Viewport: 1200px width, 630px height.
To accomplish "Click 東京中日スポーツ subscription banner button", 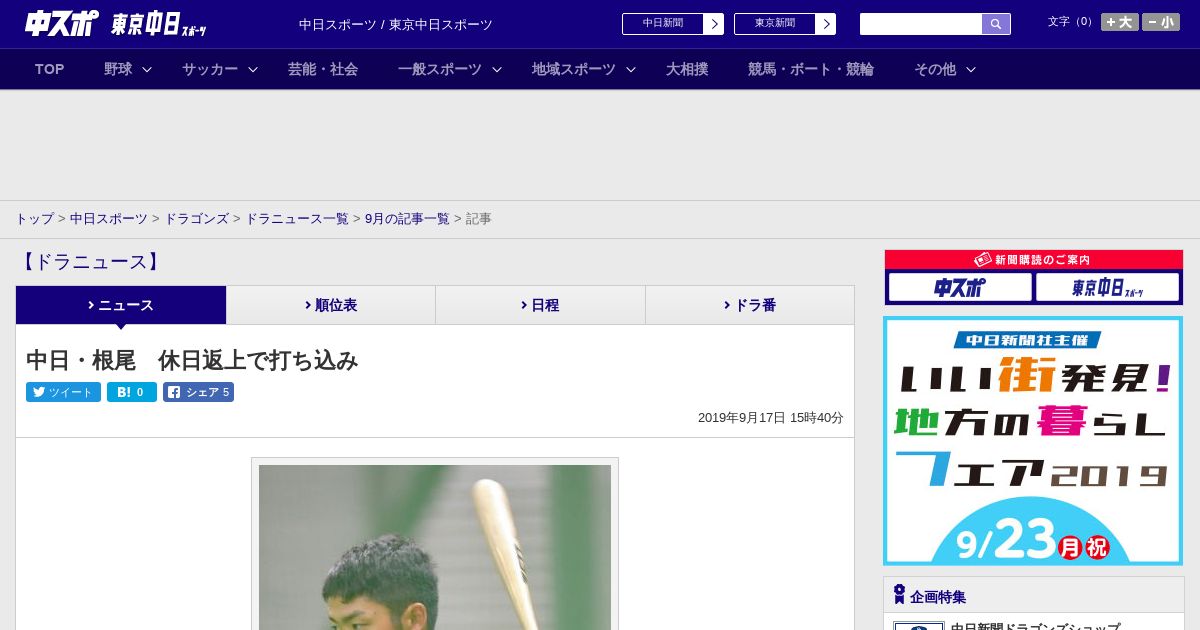I will click(1107, 288).
